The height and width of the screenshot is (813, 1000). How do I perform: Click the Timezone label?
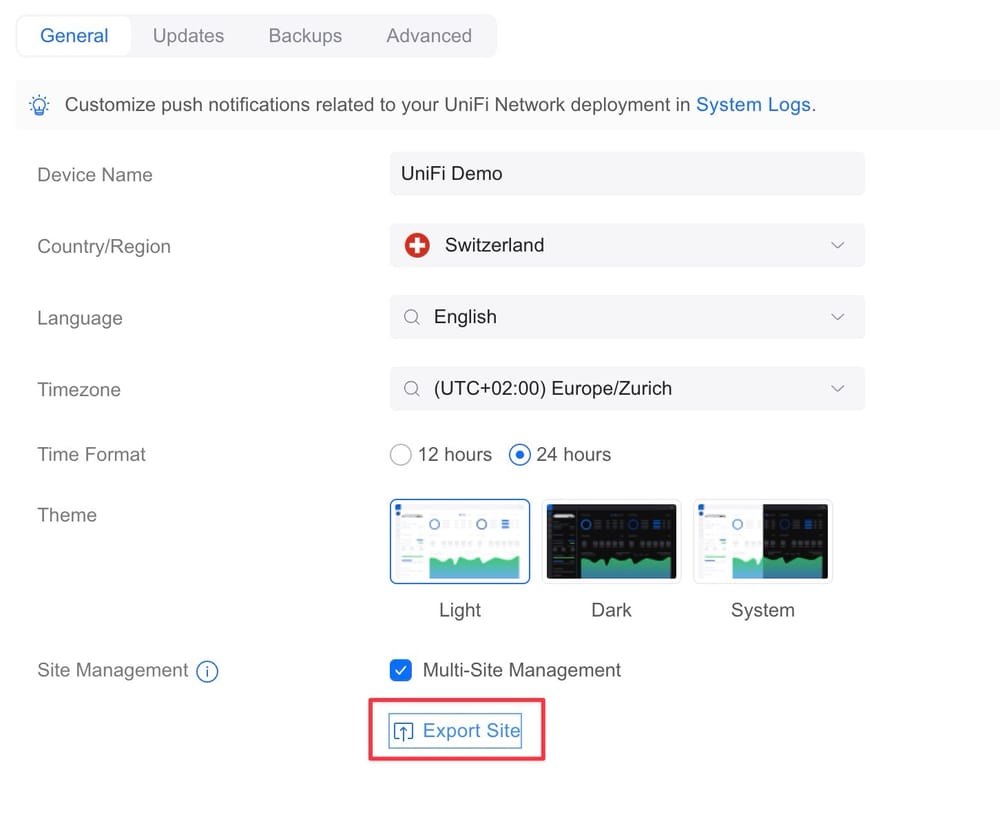click(x=79, y=390)
